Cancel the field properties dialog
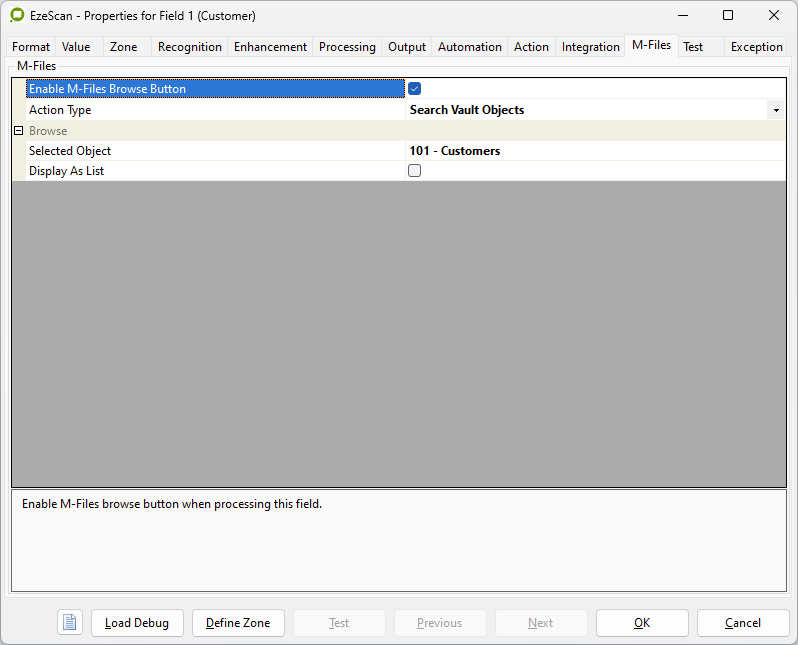This screenshot has height=645, width=798. [742, 622]
